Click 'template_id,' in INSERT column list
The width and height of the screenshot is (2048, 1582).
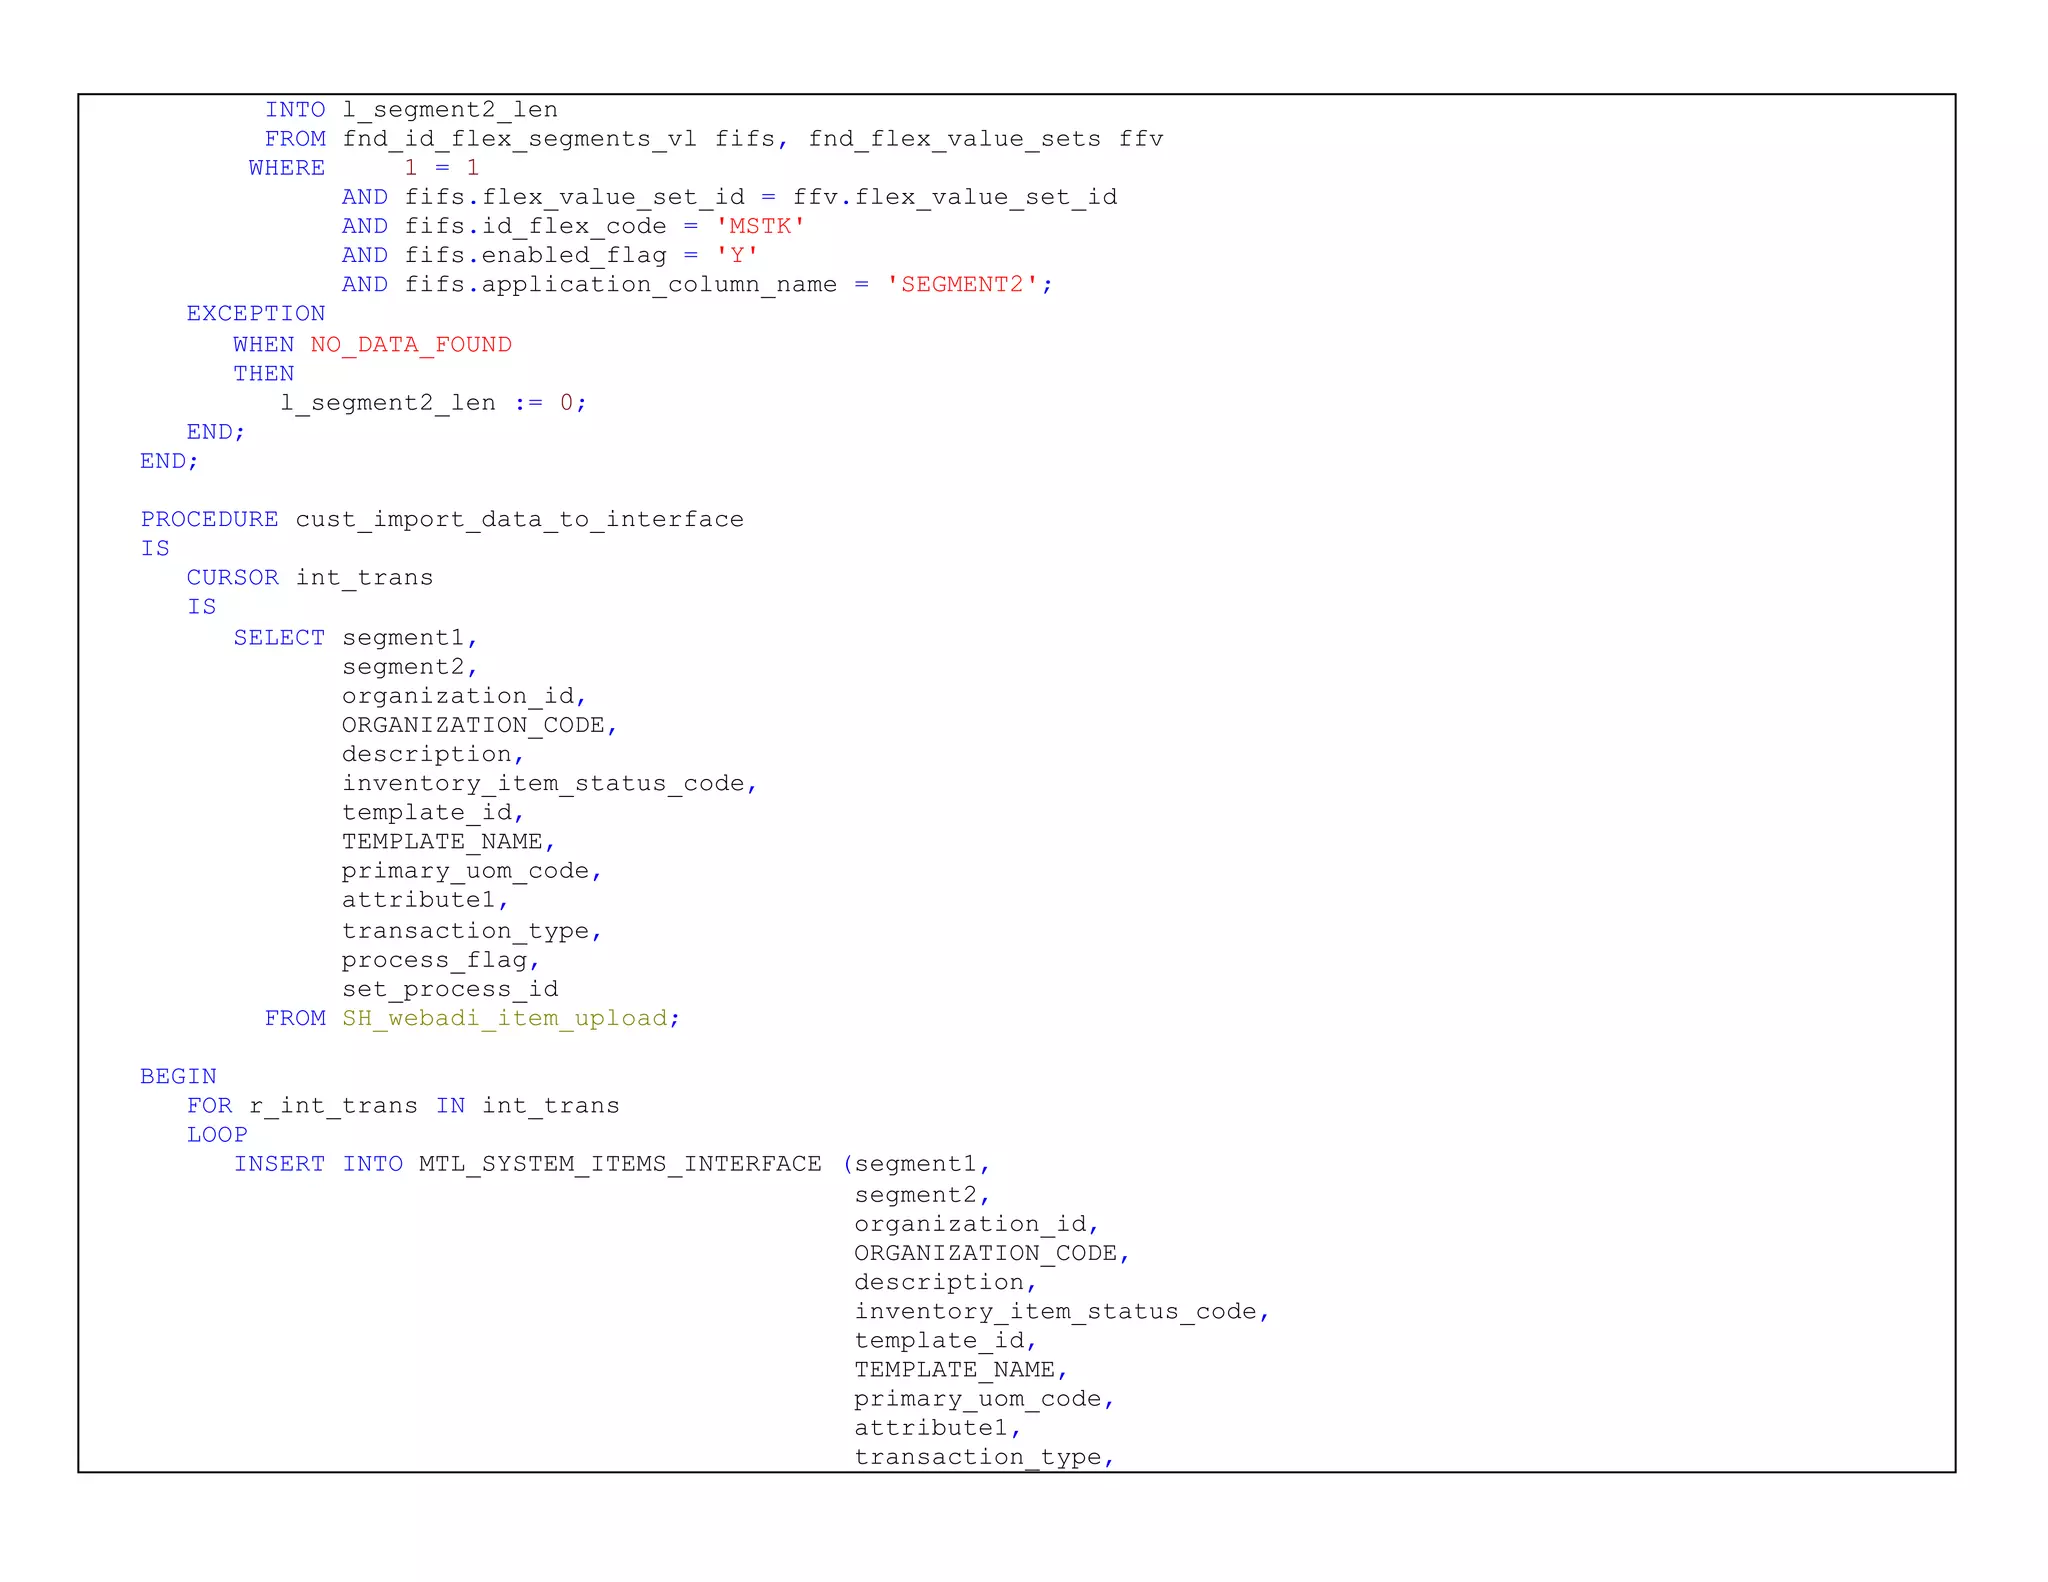click(x=946, y=1340)
